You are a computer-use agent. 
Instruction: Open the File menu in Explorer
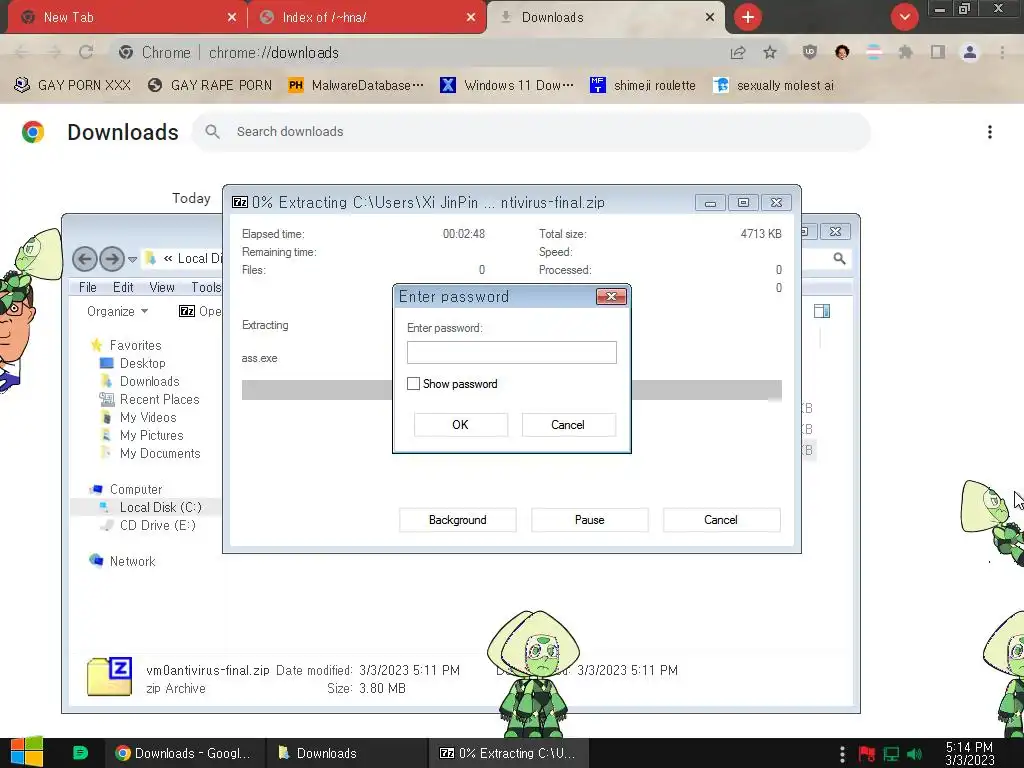88,287
